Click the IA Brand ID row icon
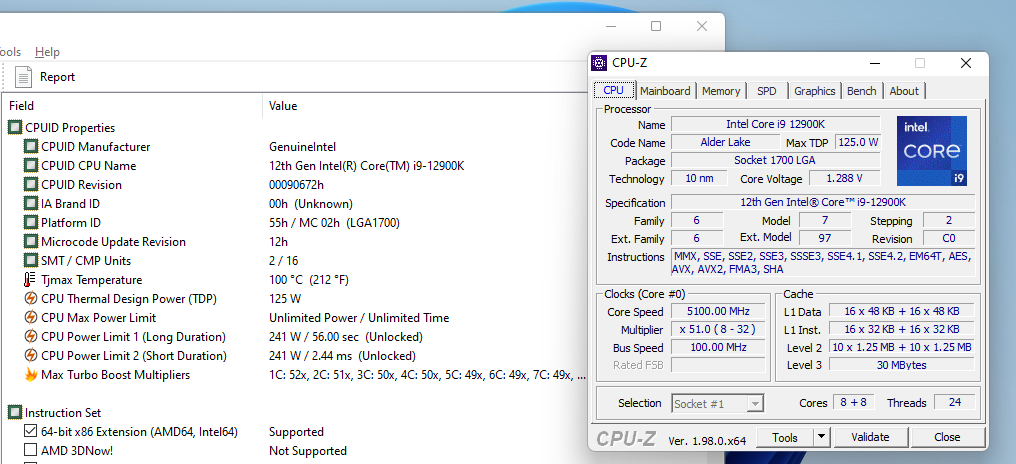The height and width of the screenshot is (464, 1016). (30, 203)
